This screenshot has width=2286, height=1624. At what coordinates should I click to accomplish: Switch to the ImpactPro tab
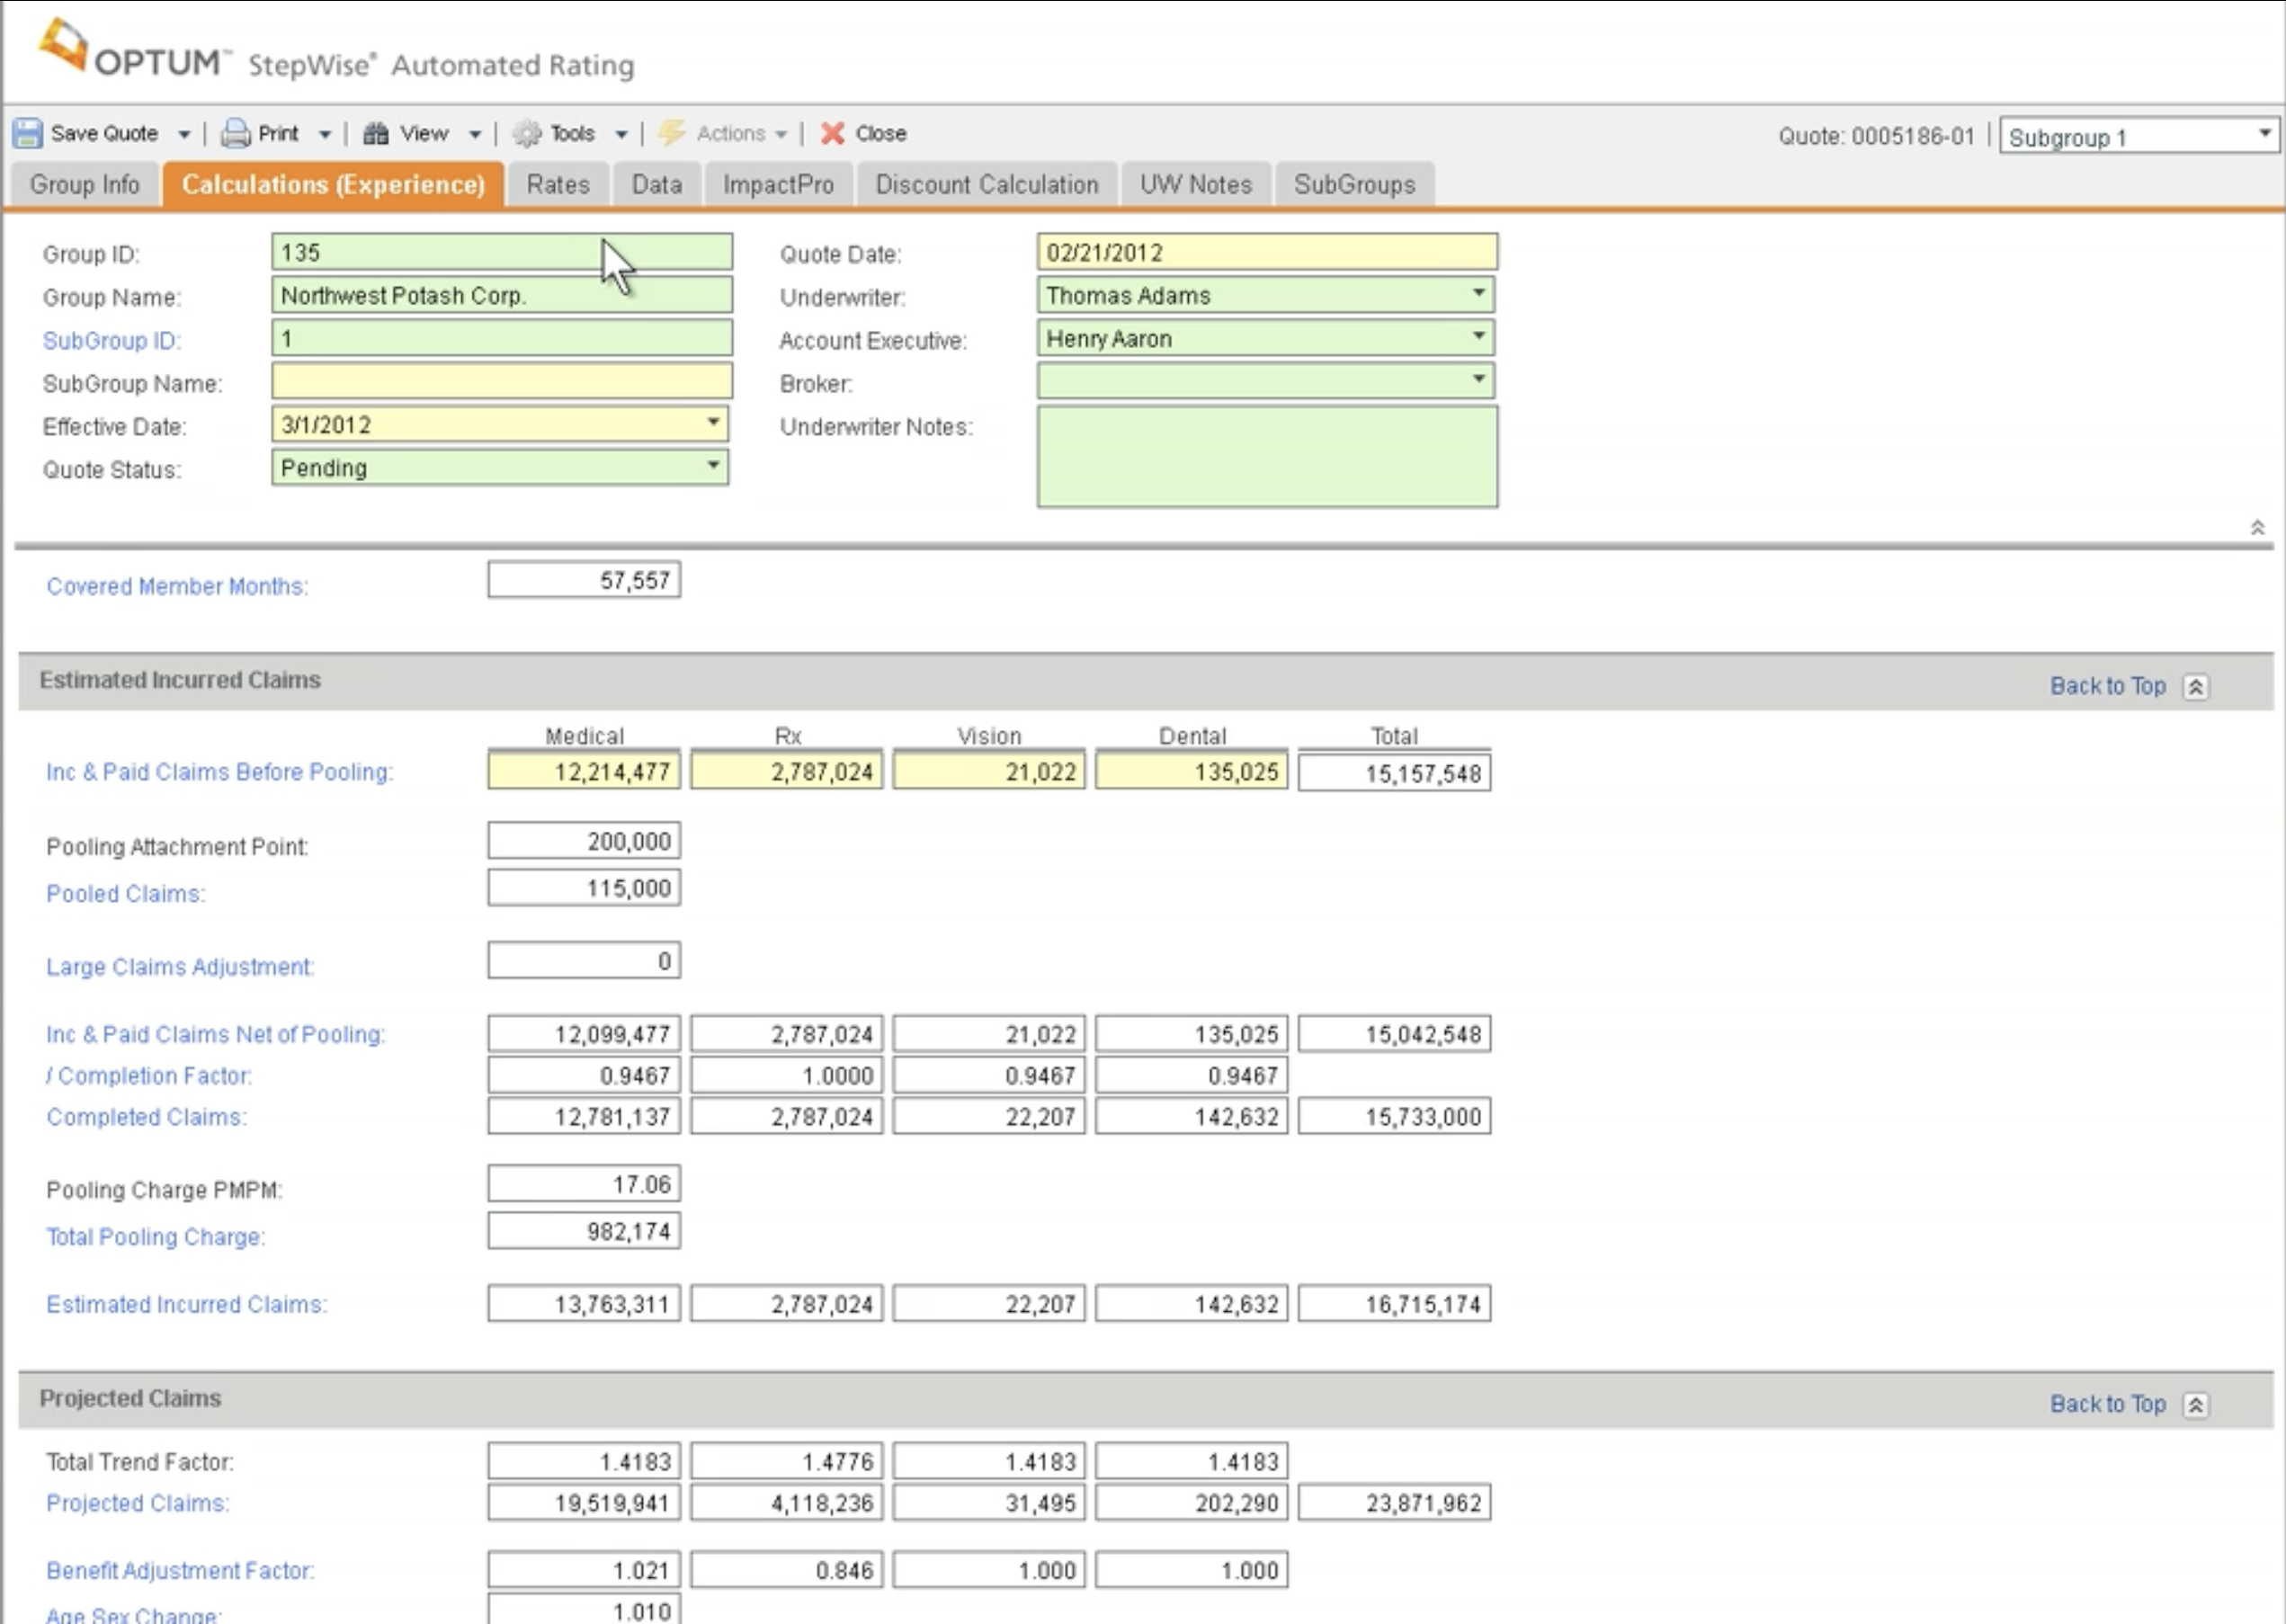pos(778,185)
